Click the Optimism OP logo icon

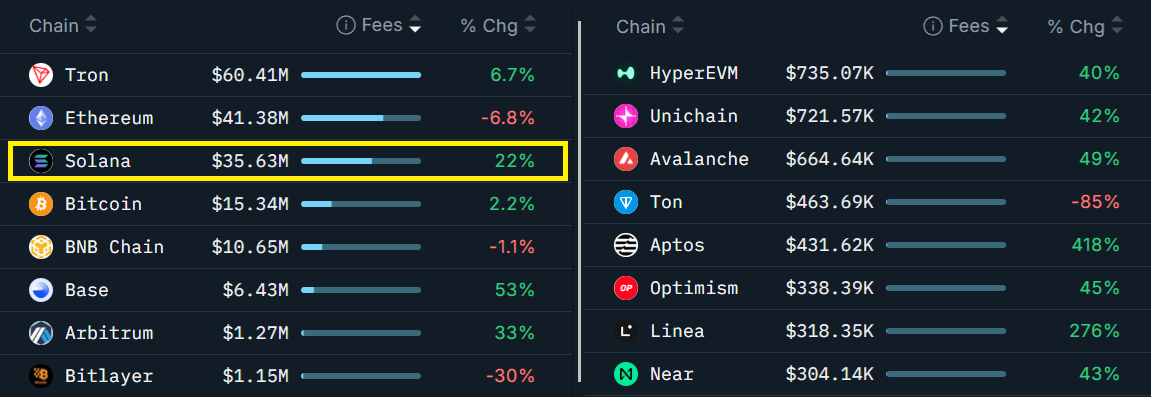(626, 288)
